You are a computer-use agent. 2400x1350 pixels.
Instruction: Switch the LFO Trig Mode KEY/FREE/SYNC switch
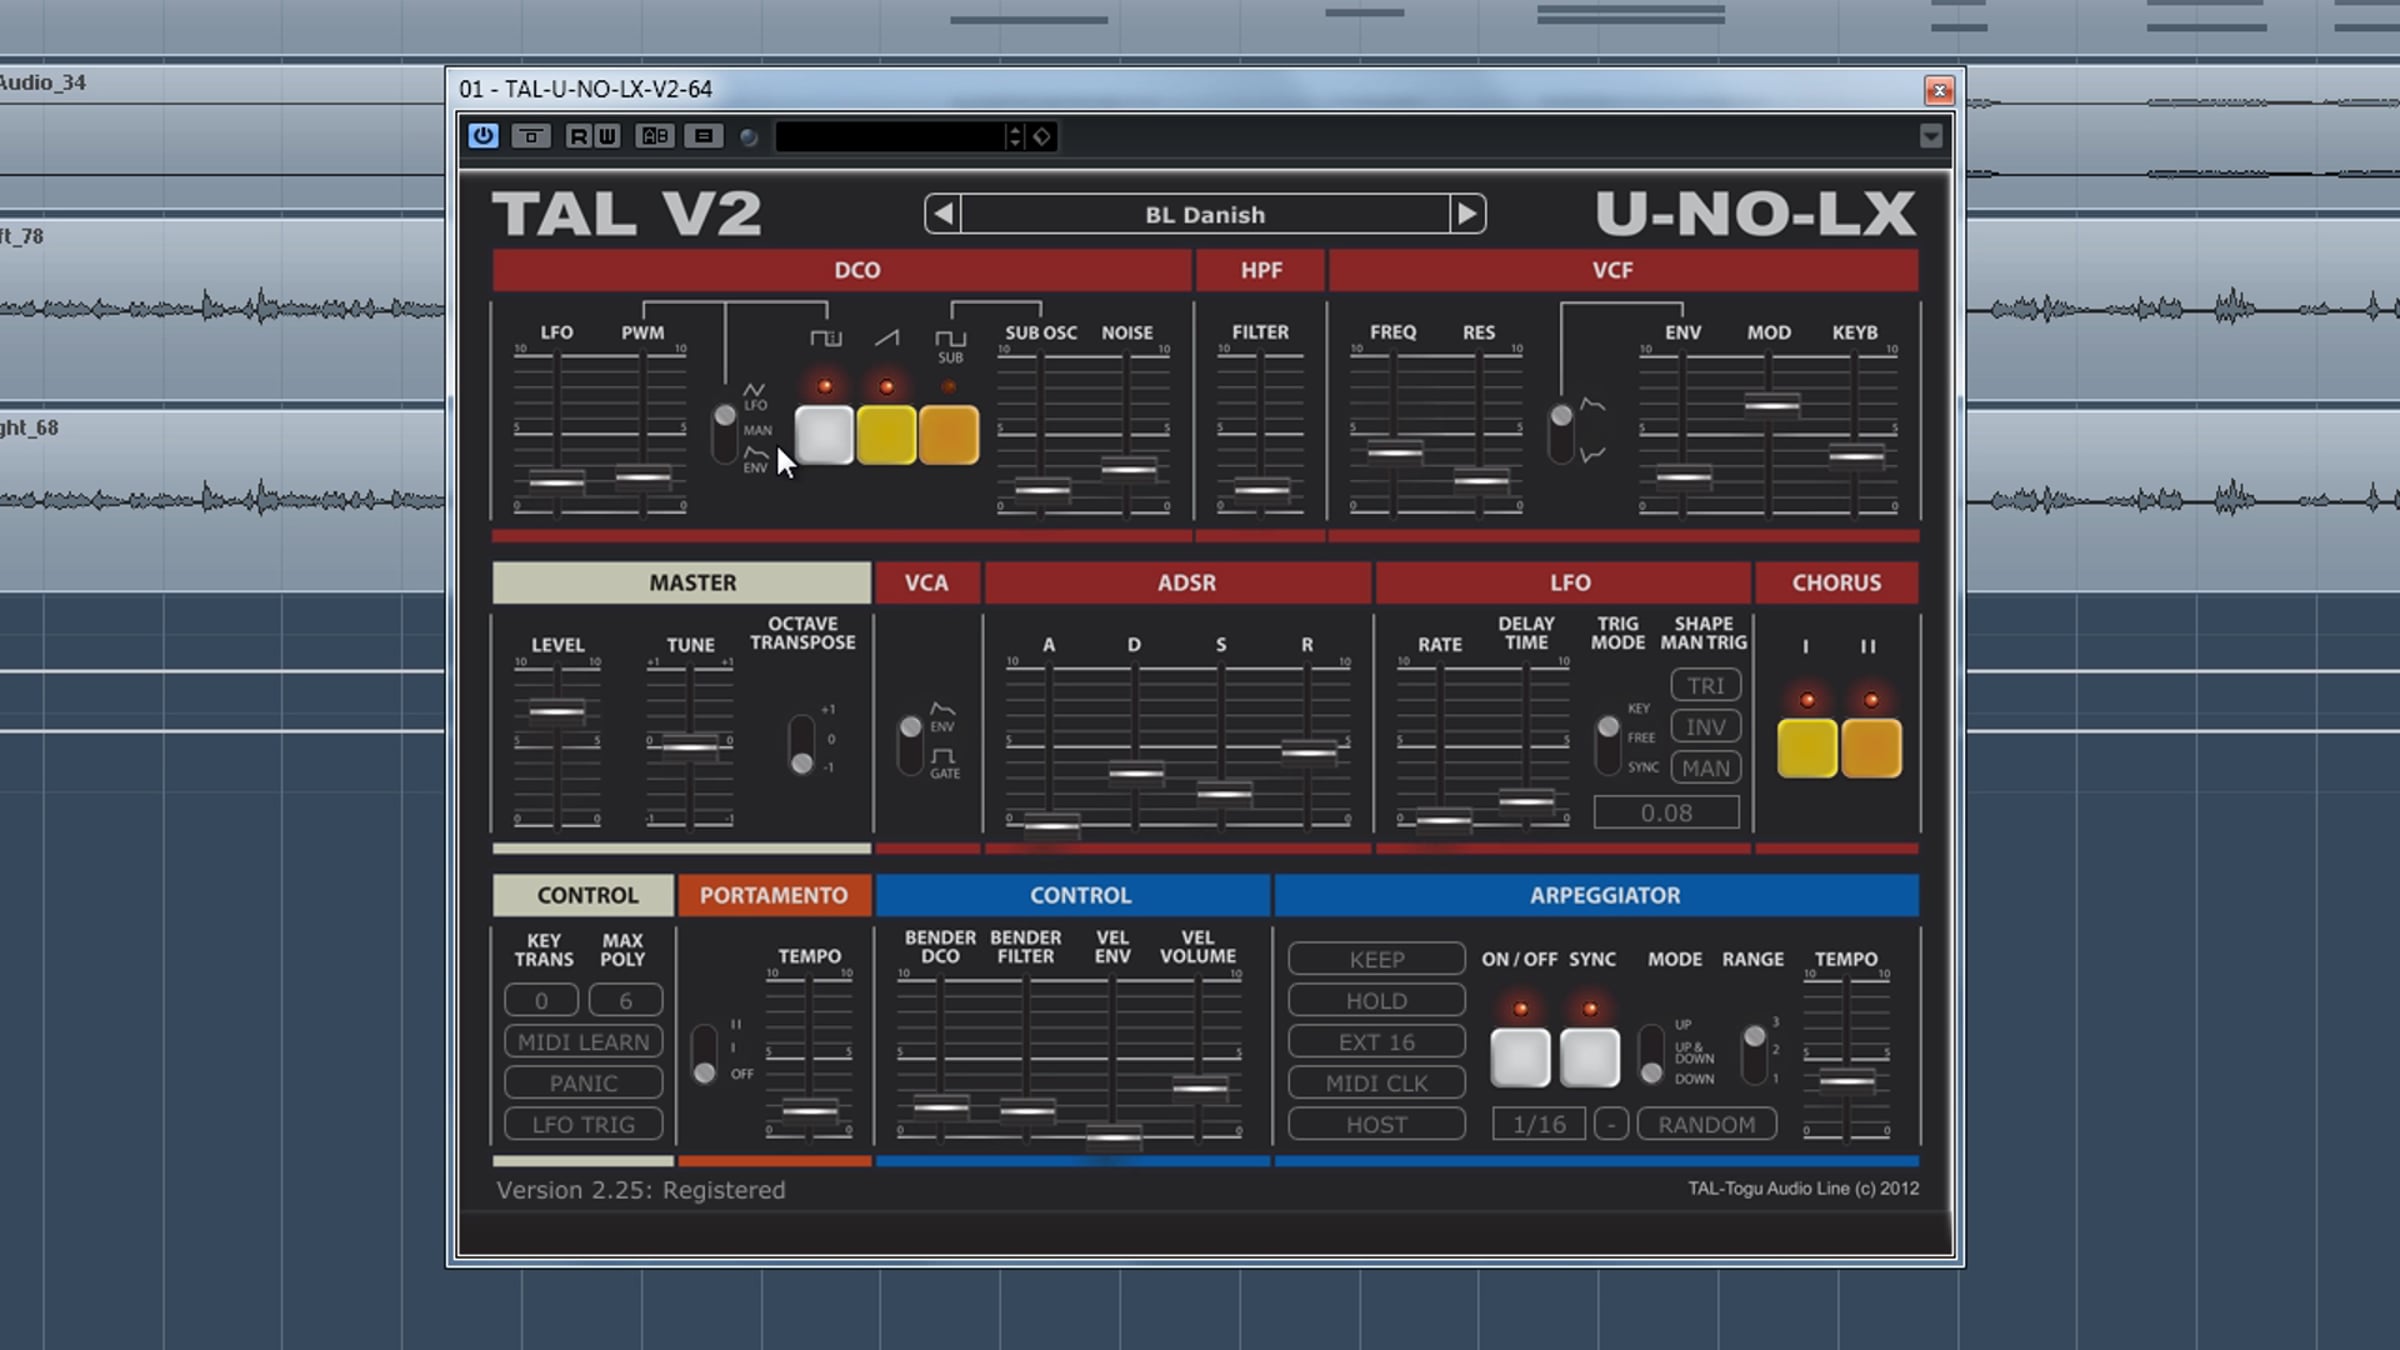[1608, 744]
